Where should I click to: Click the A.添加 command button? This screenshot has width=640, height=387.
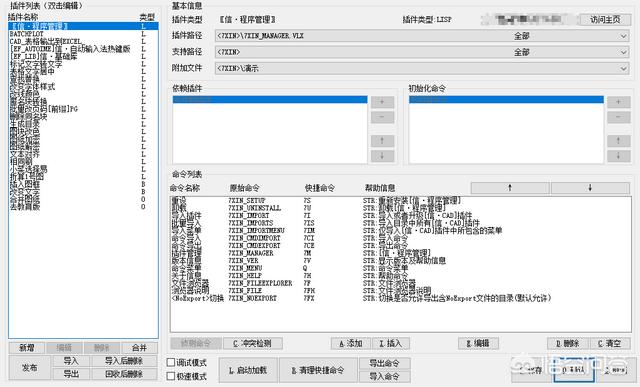pos(351,344)
